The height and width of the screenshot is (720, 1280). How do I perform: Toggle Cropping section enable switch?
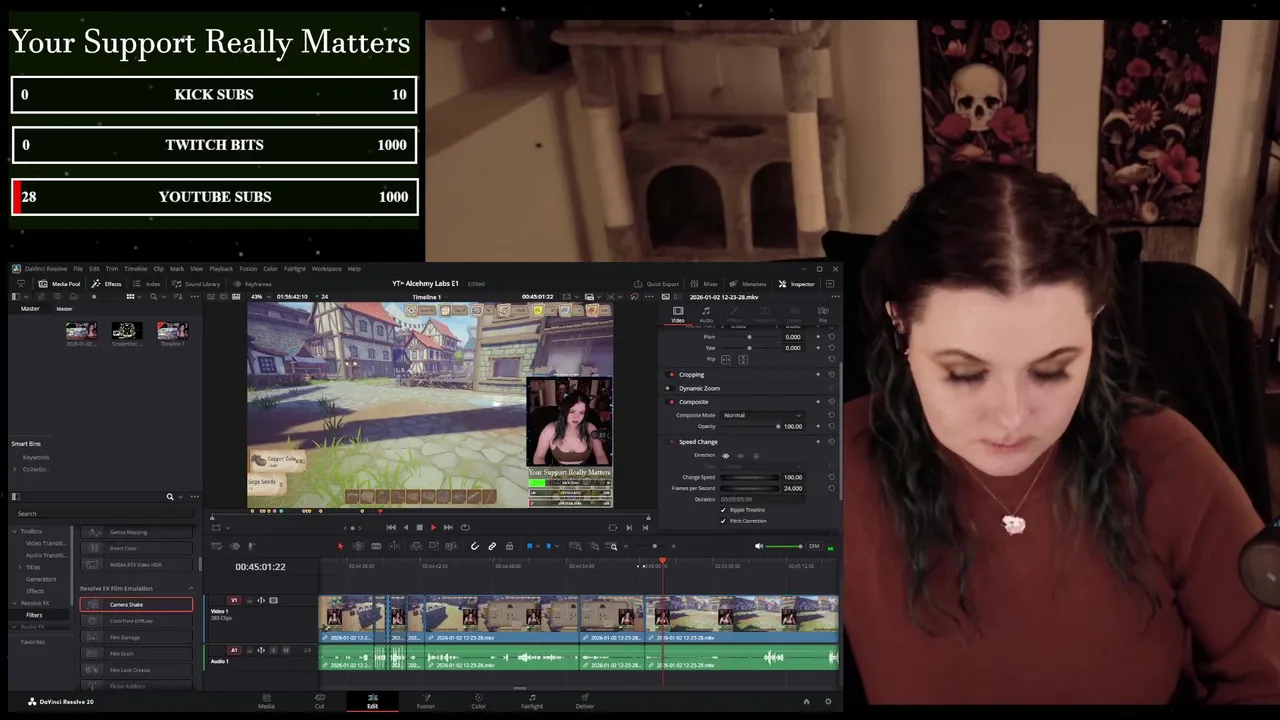click(671, 375)
